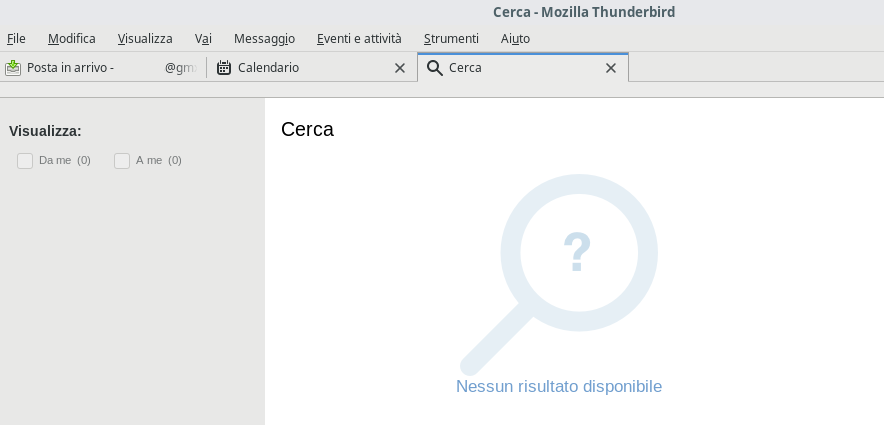884x425 pixels.
Task: Click the magnifier icon on the Cerca tab
Action: pos(435,68)
